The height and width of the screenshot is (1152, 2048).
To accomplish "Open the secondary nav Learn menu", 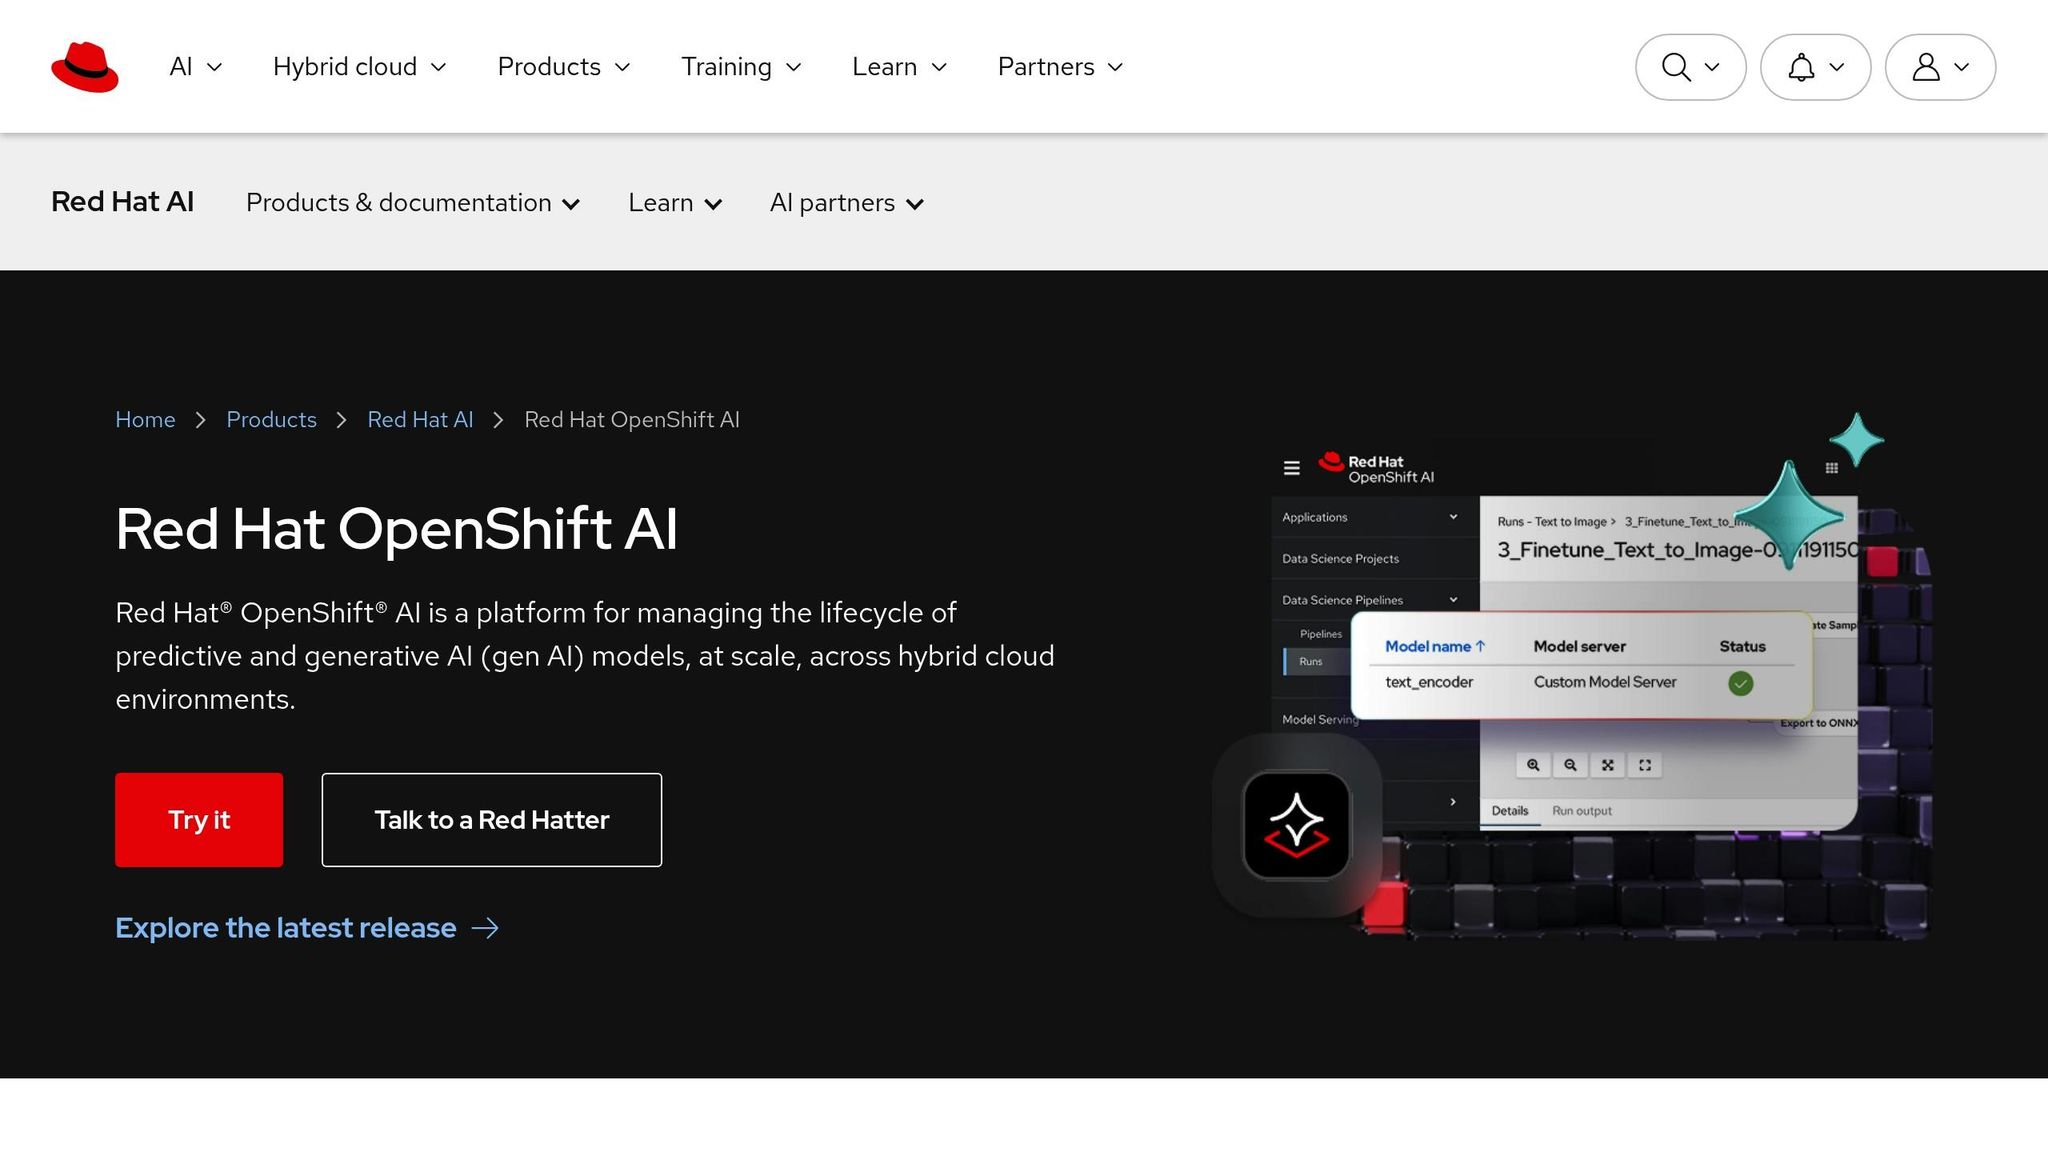I will pos(674,203).
